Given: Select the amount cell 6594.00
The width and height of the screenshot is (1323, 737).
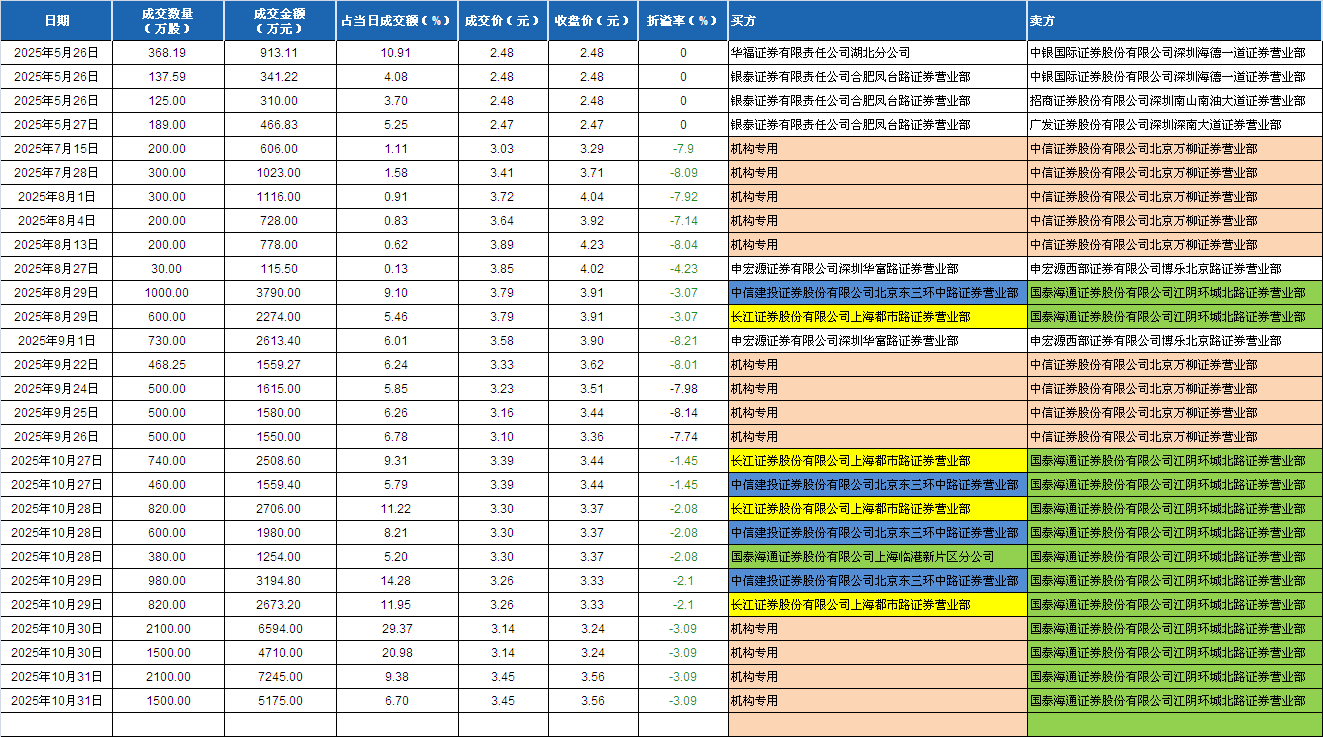Looking at the screenshot, I should (x=280, y=628).
